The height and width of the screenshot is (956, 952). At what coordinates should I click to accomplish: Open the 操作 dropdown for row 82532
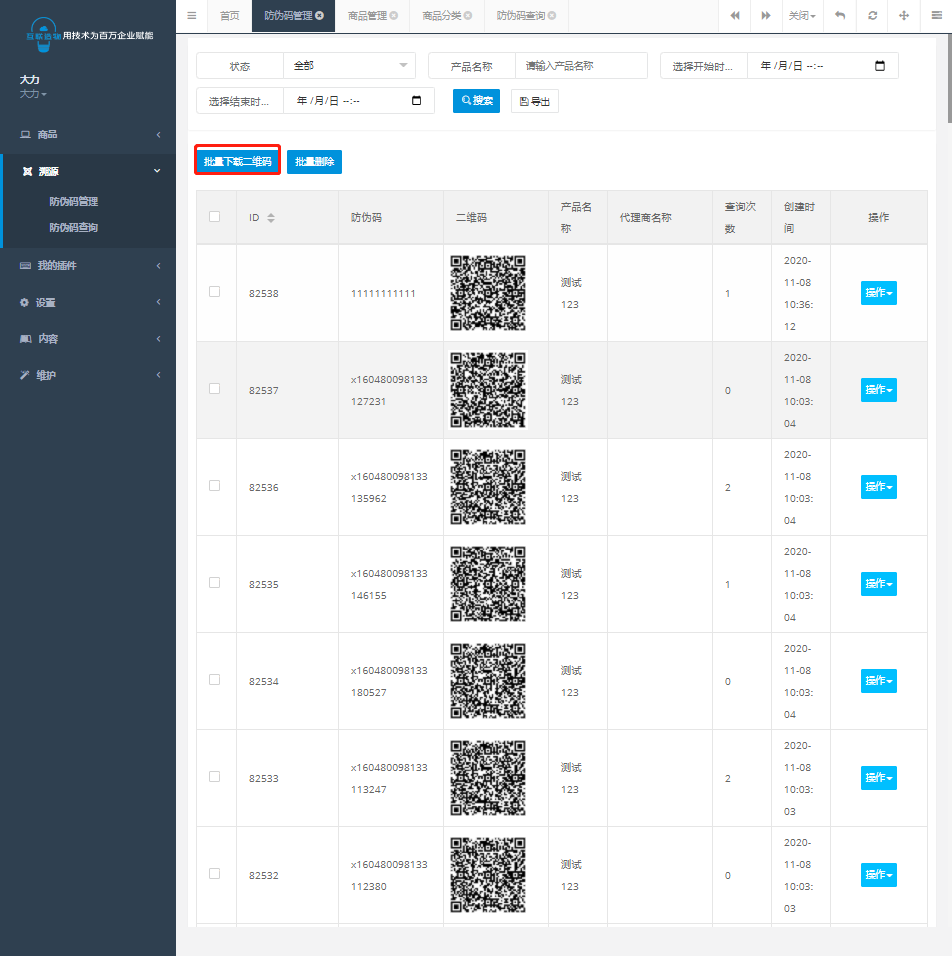tap(878, 874)
